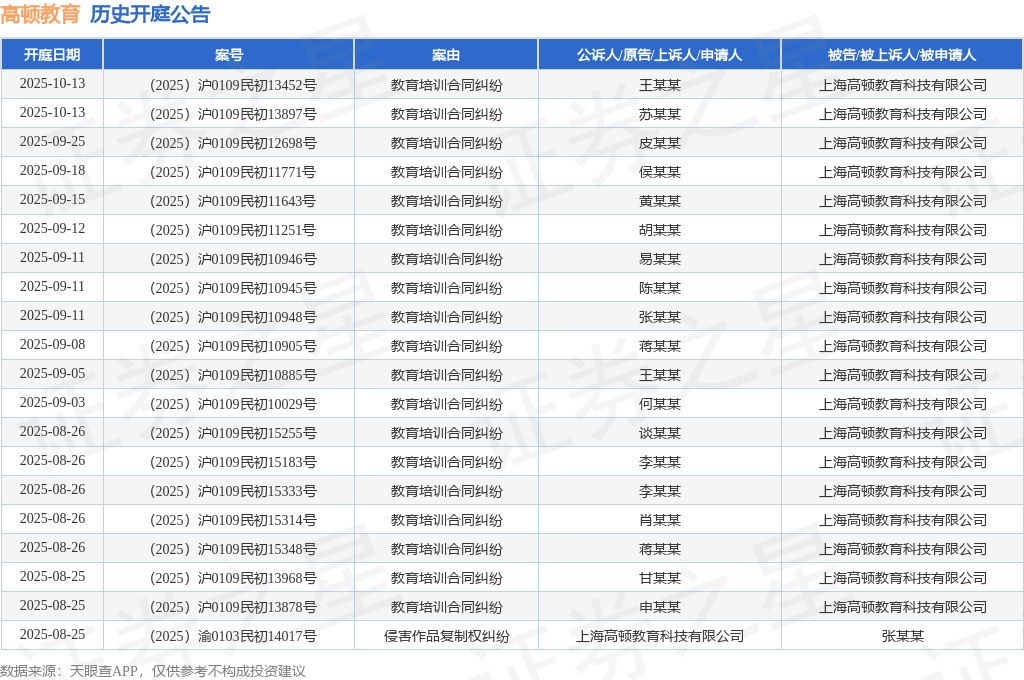Click date 2025-09-25
Viewport: 1024px width, 680px height.
52,142
